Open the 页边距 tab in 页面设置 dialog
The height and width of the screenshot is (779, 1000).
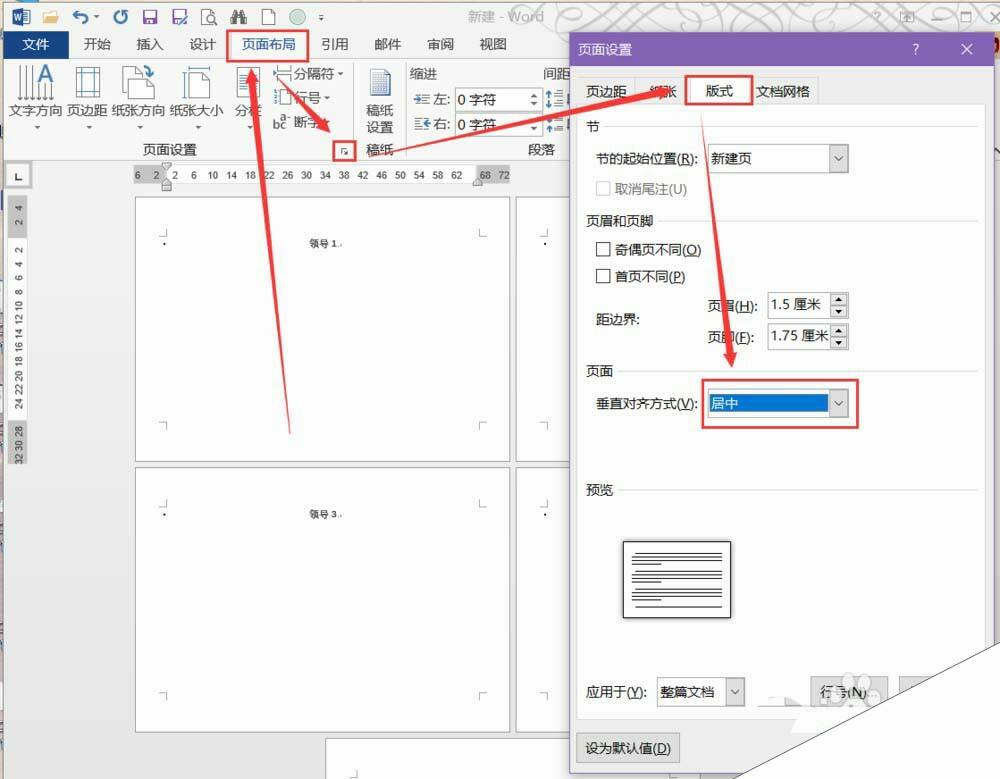point(606,91)
